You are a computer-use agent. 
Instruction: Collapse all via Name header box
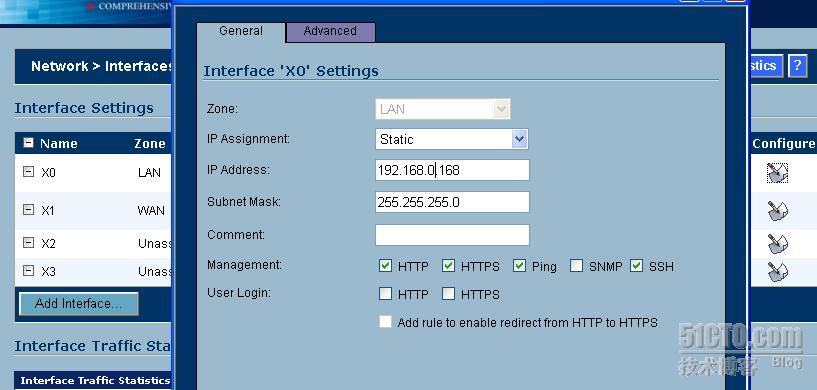coord(29,142)
